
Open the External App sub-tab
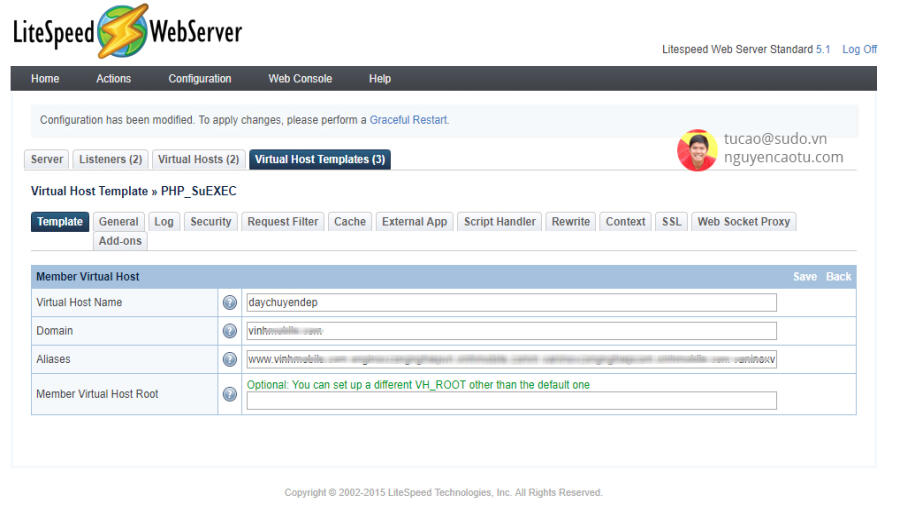(x=415, y=222)
